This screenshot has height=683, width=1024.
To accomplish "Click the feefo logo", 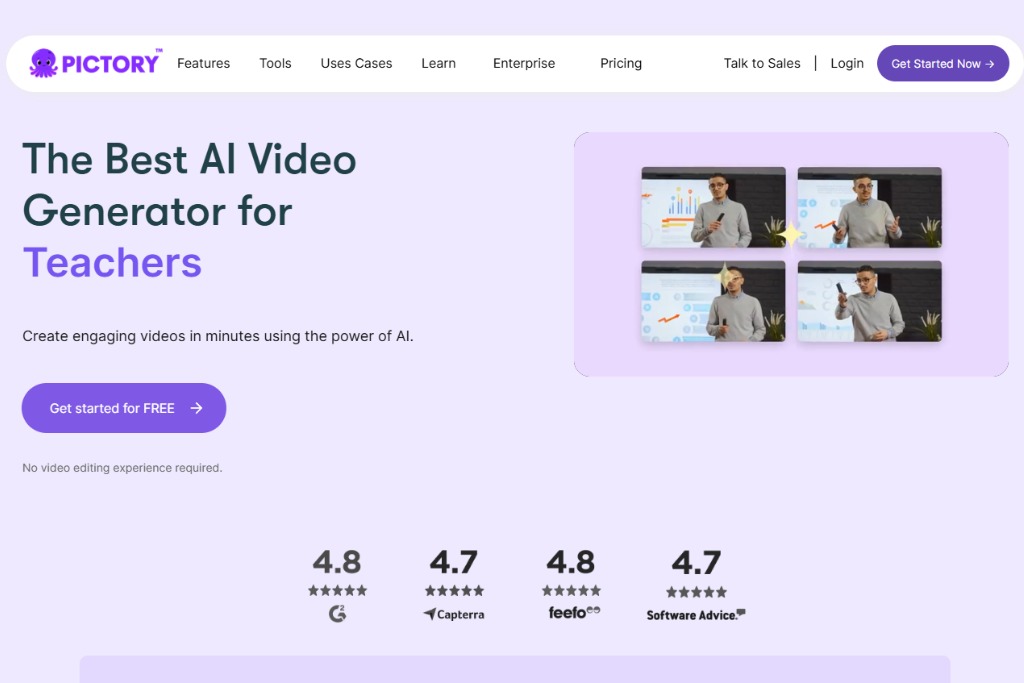I will coord(574,612).
